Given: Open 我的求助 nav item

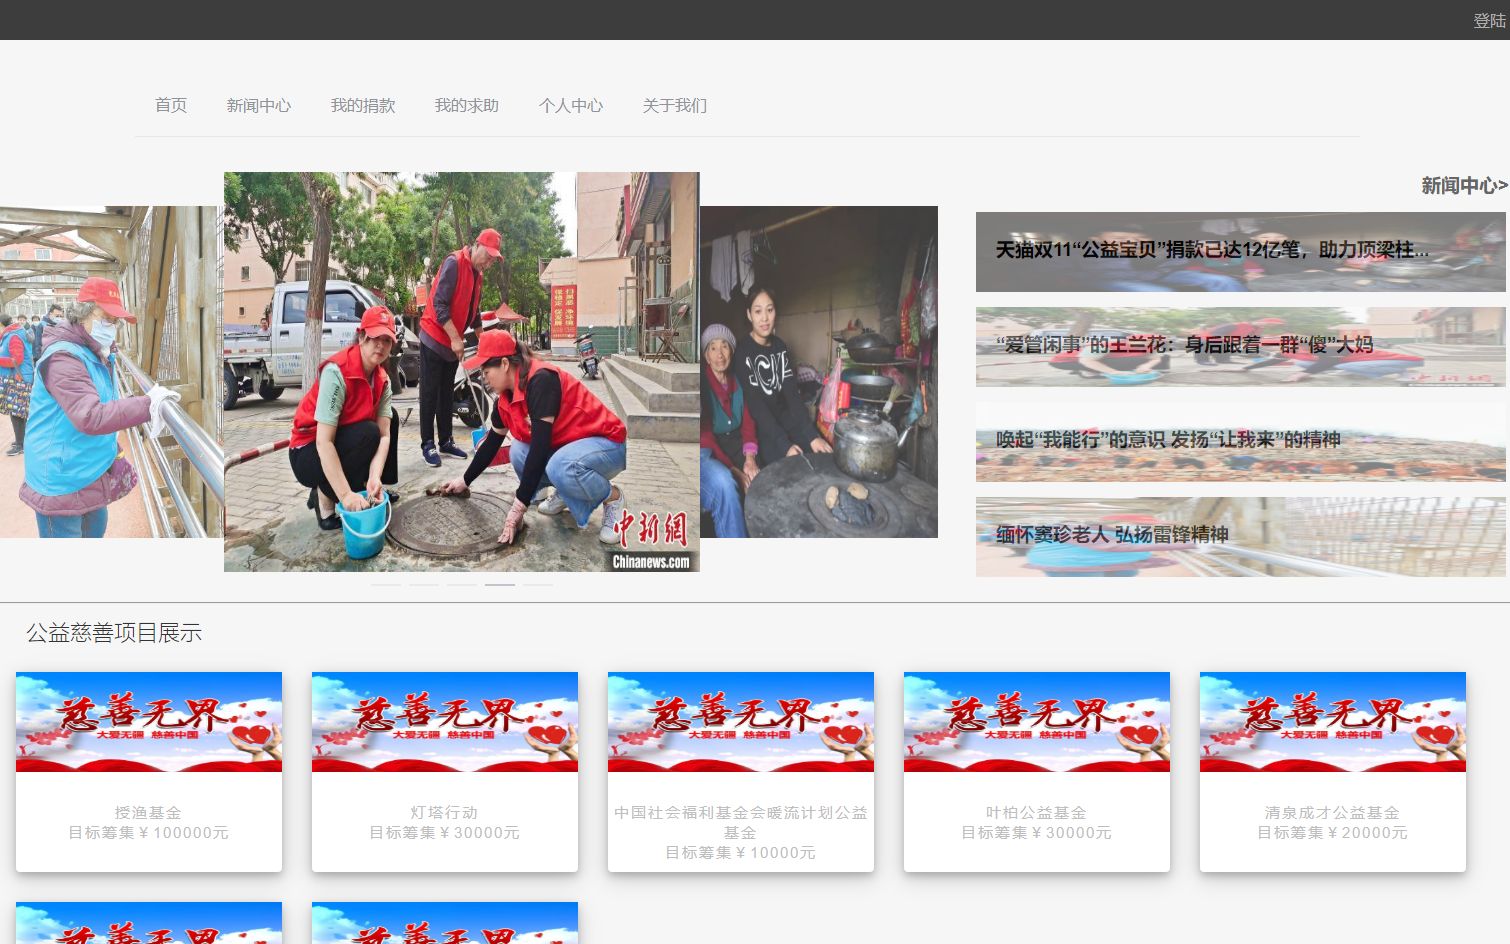Looking at the screenshot, I should pos(467,105).
